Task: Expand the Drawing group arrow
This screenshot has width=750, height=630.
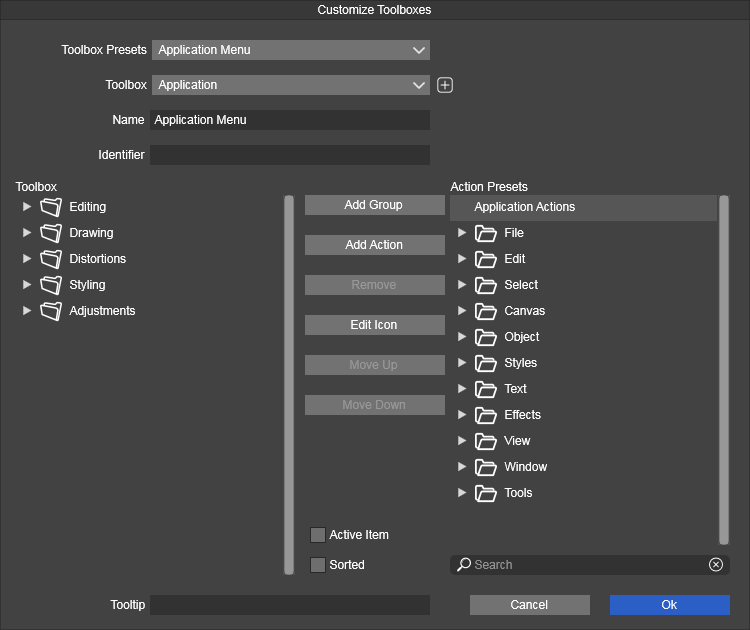Action: (27, 233)
